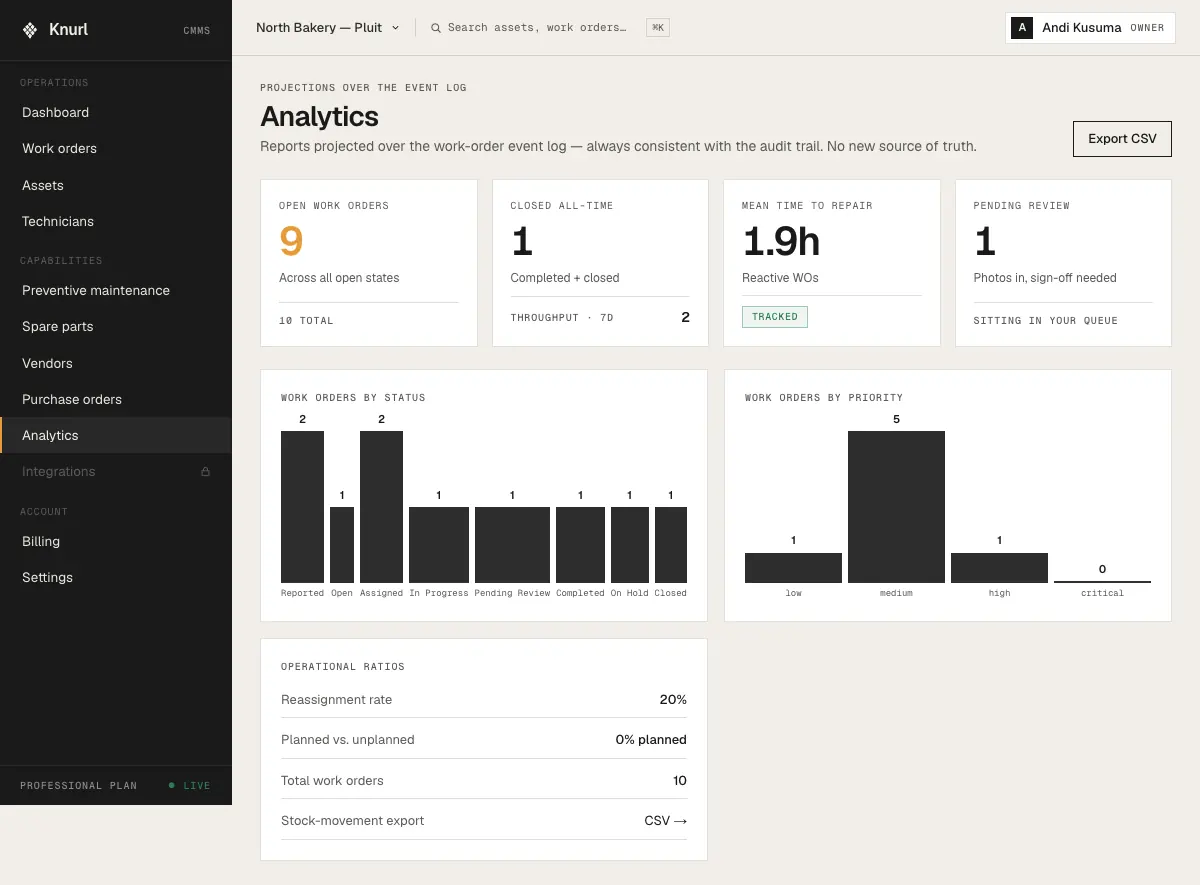Click the Mean Time to Repair card
Screen dimensions: 1200x885
coord(832,263)
